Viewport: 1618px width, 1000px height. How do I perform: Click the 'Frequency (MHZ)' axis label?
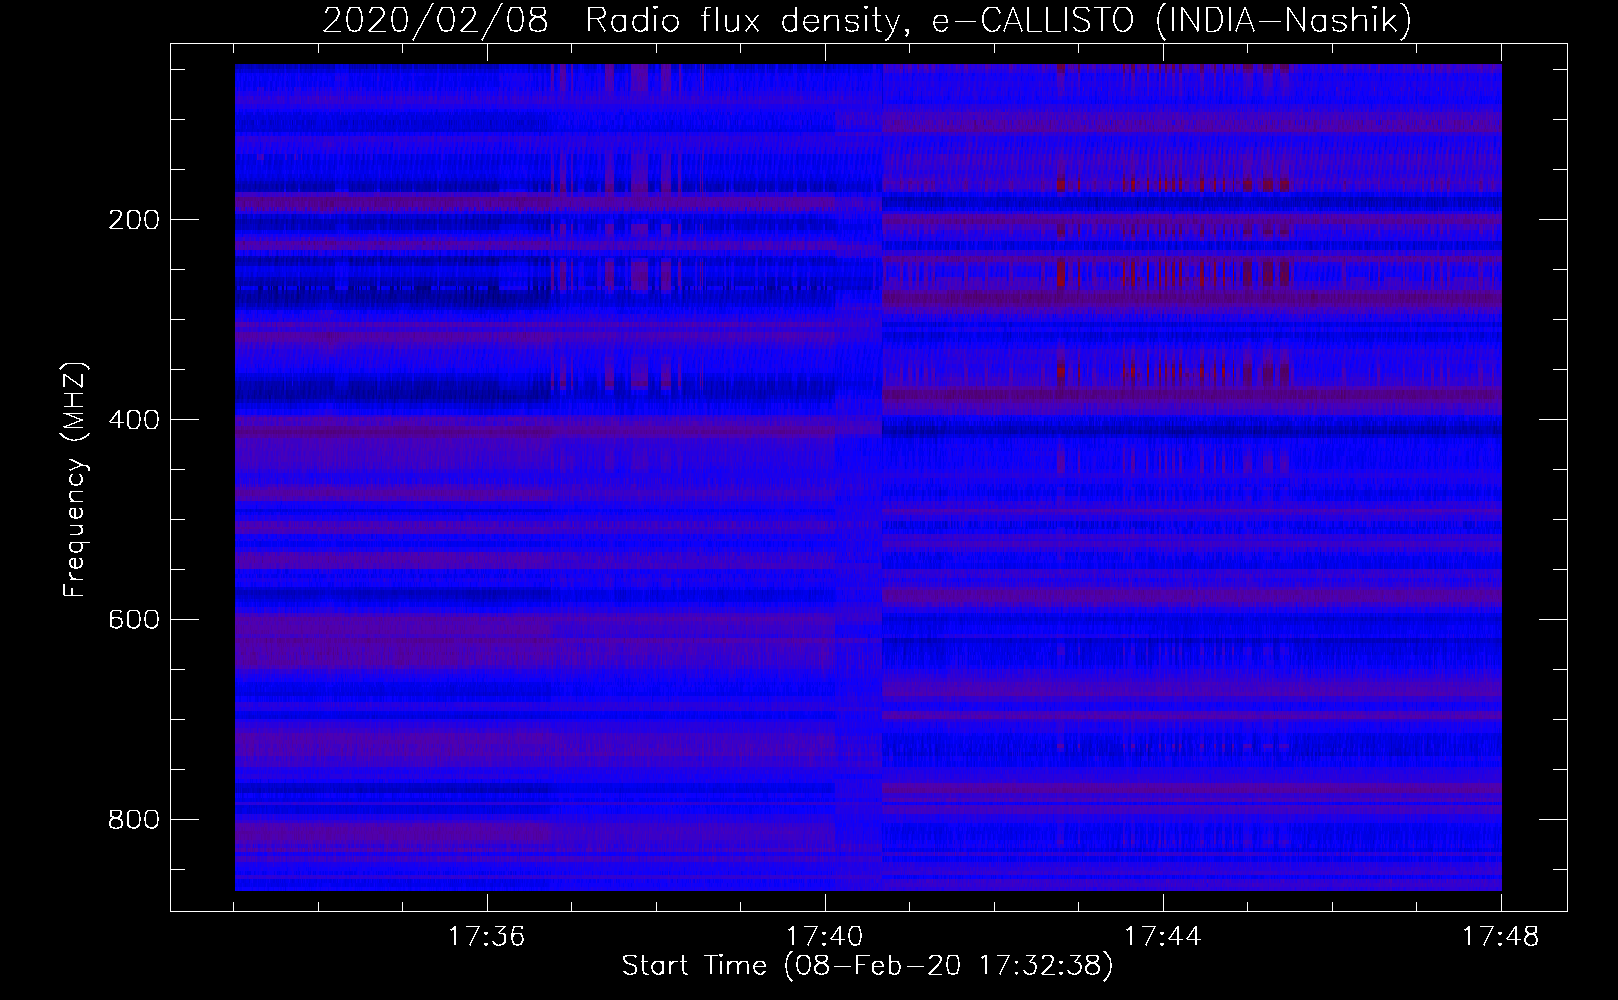75,479
